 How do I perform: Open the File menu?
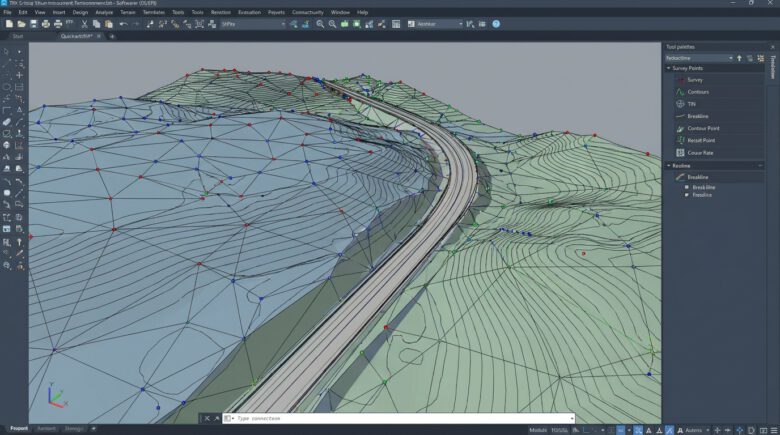tap(7, 12)
